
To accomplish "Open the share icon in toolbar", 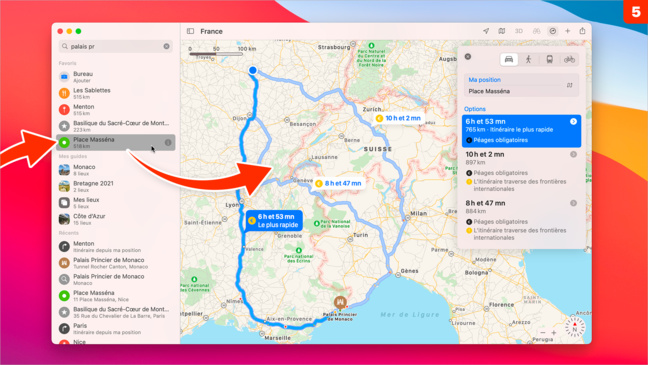I will 582,31.
